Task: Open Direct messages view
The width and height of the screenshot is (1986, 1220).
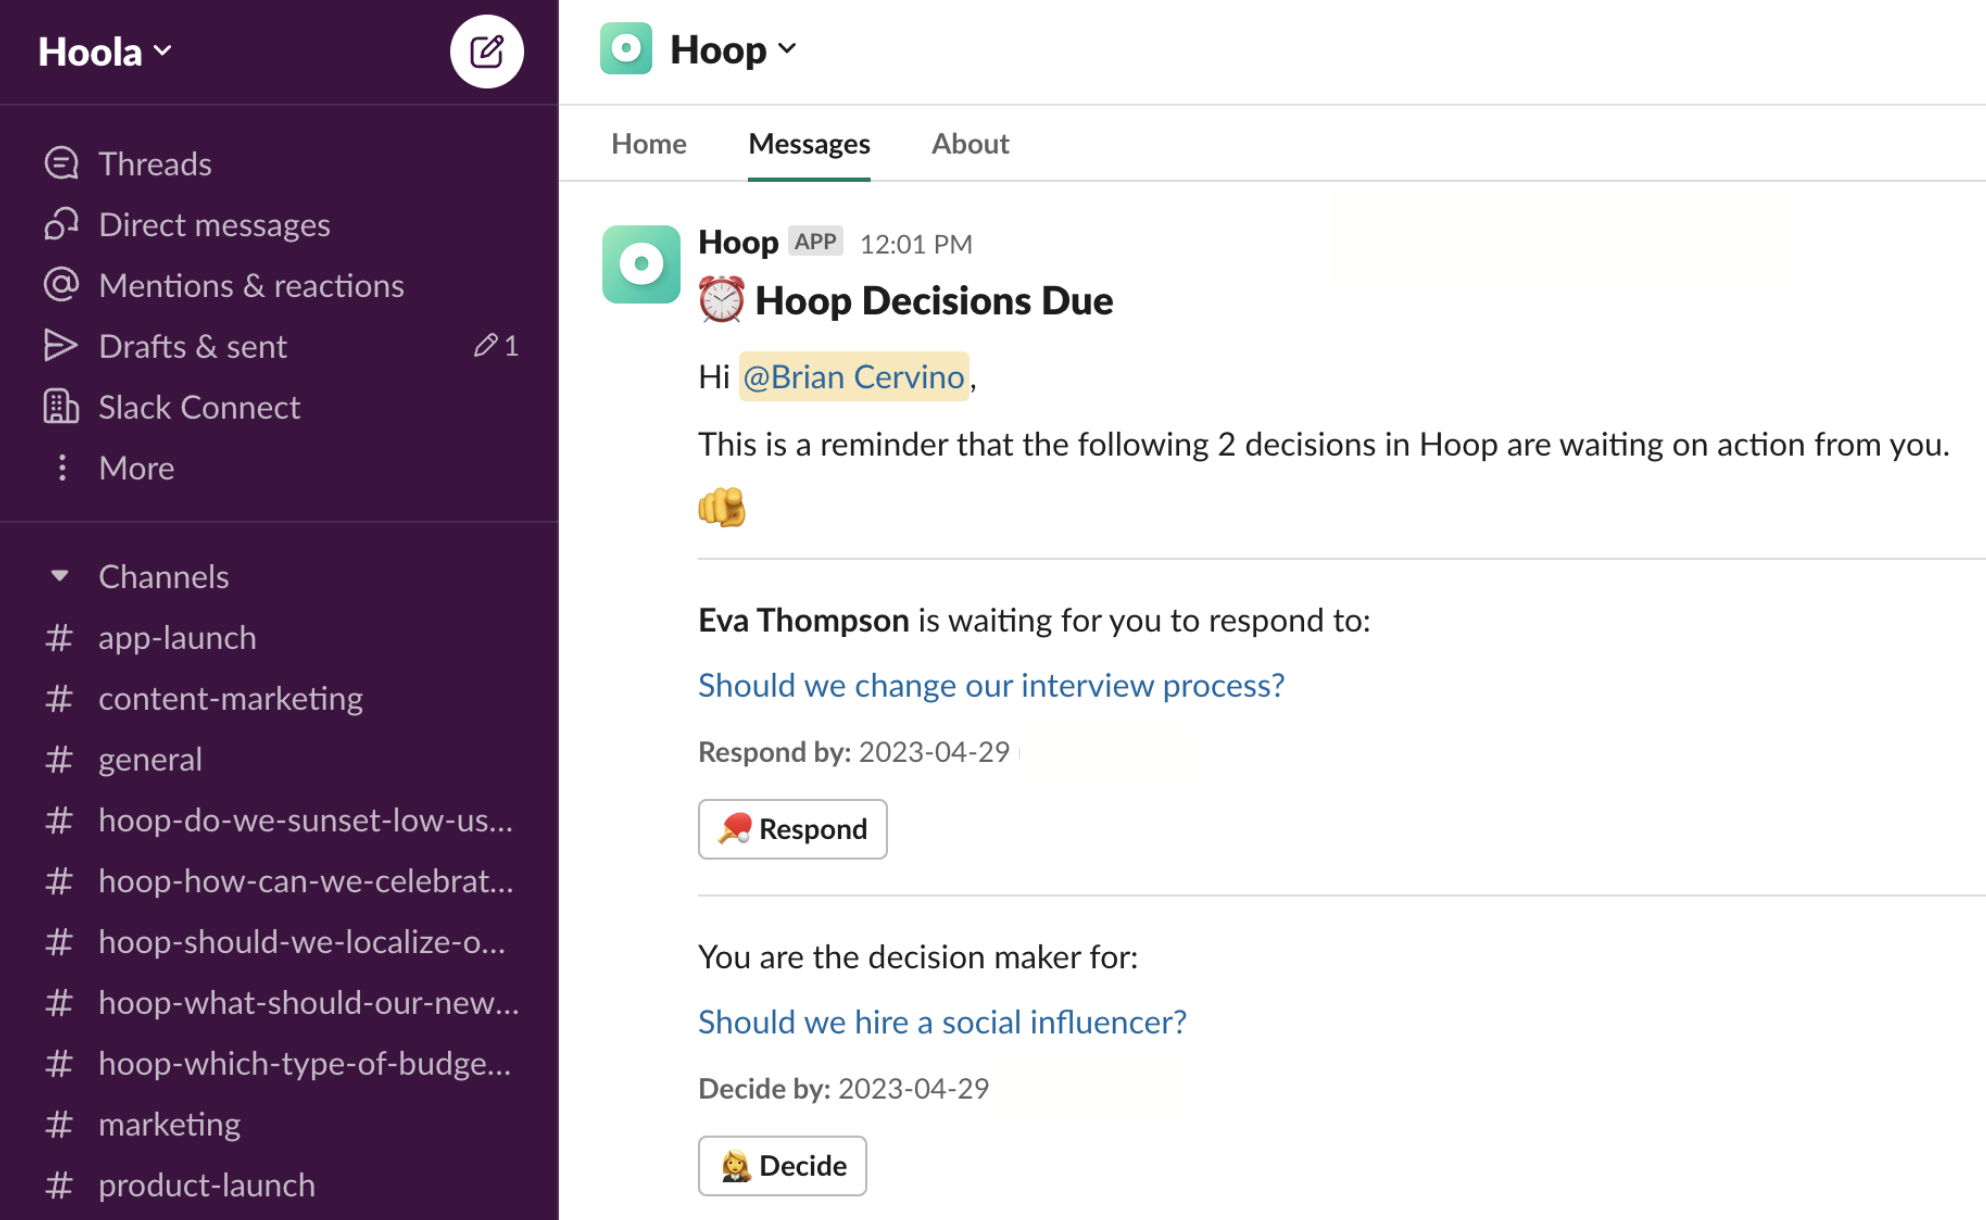Action: coord(213,224)
